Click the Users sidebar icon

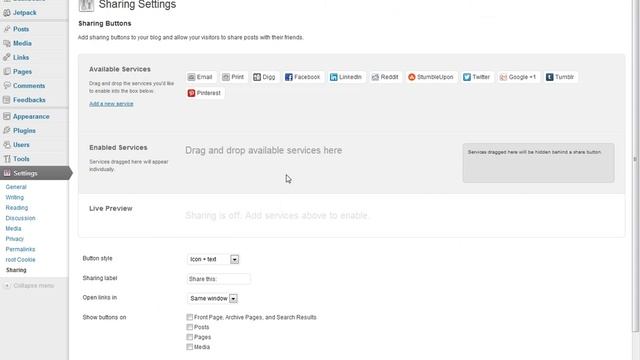click(x=7, y=145)
